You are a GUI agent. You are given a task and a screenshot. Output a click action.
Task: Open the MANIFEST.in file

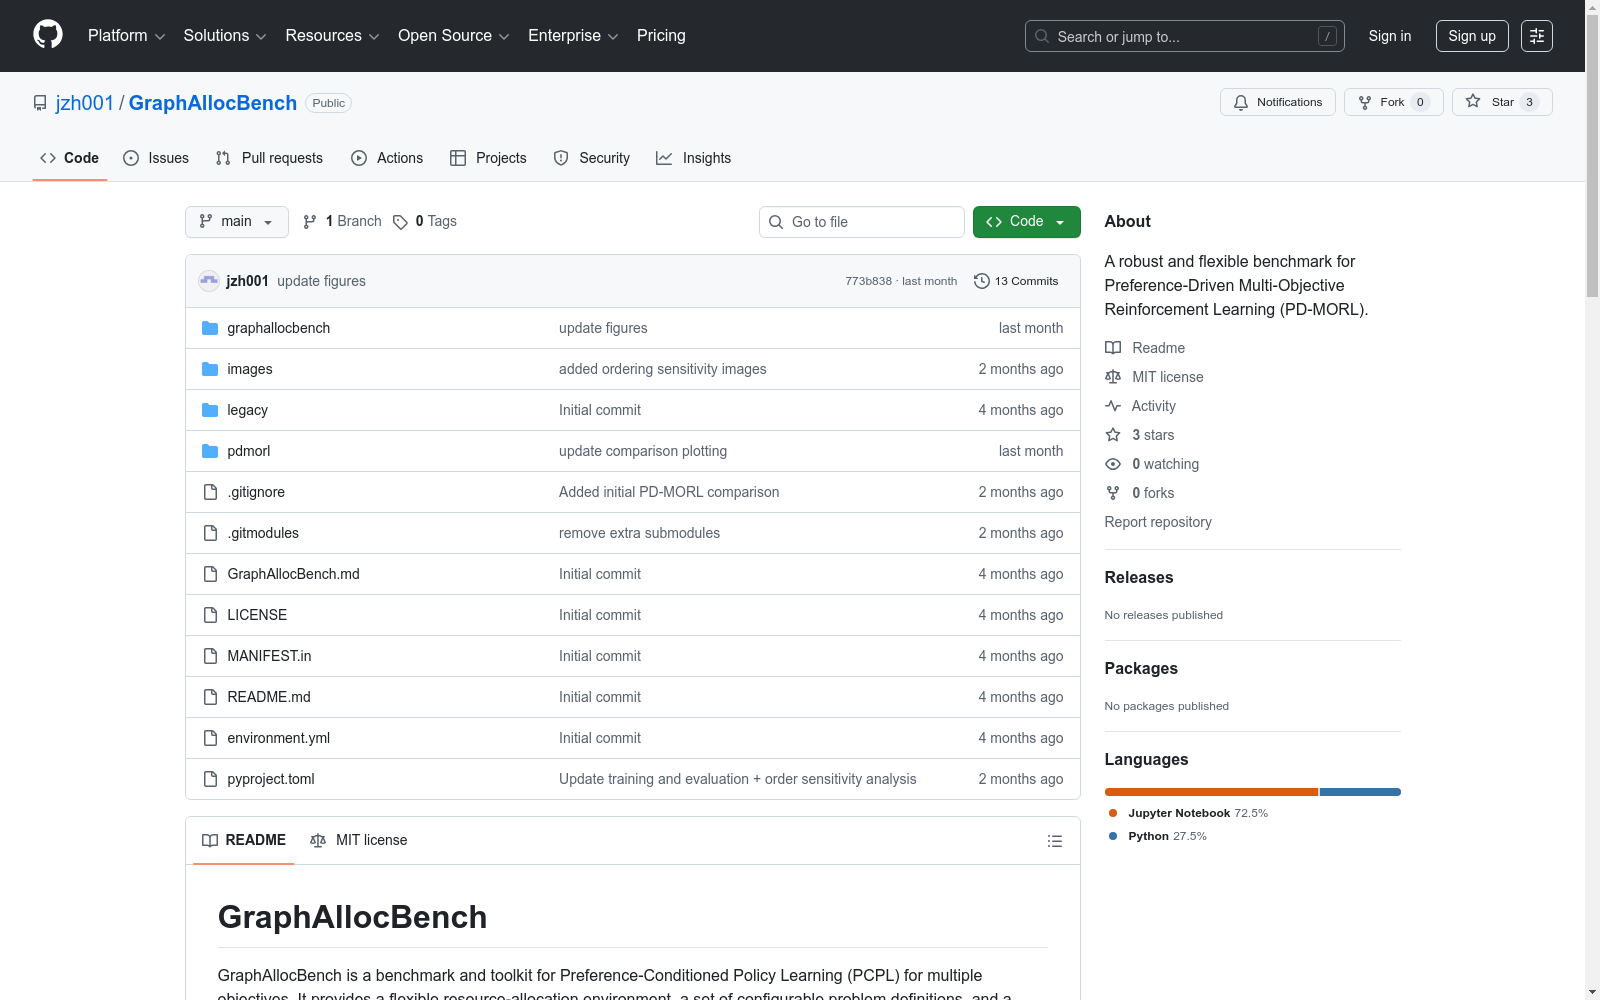tap(269, 656)
